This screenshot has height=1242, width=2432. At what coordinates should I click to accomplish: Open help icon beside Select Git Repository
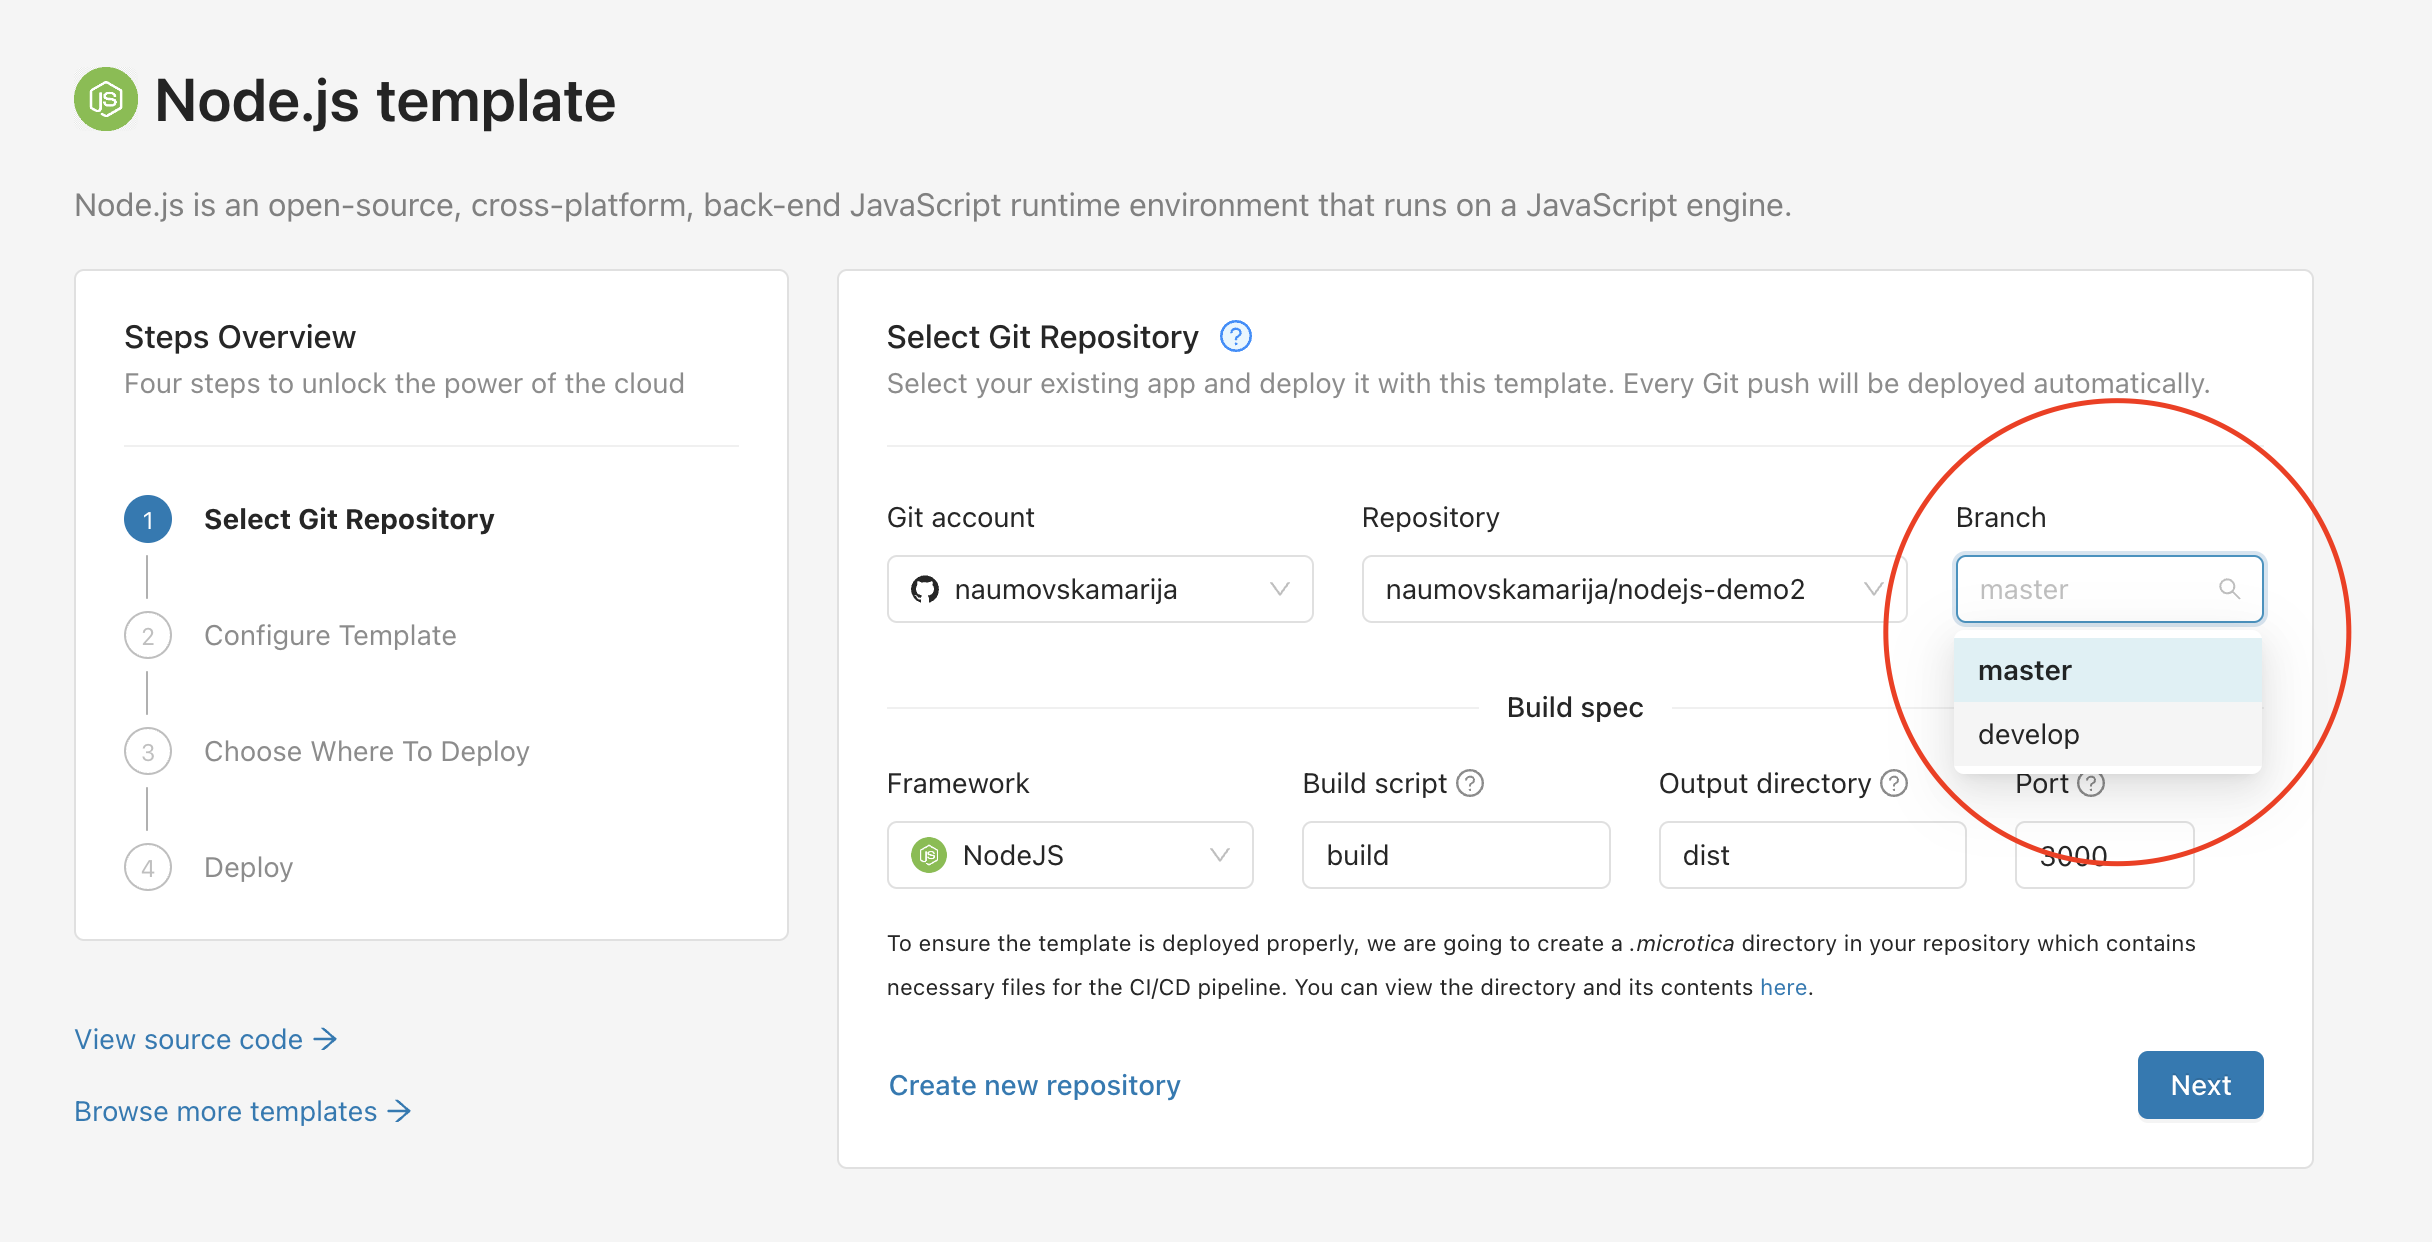tap(1236, 337)
